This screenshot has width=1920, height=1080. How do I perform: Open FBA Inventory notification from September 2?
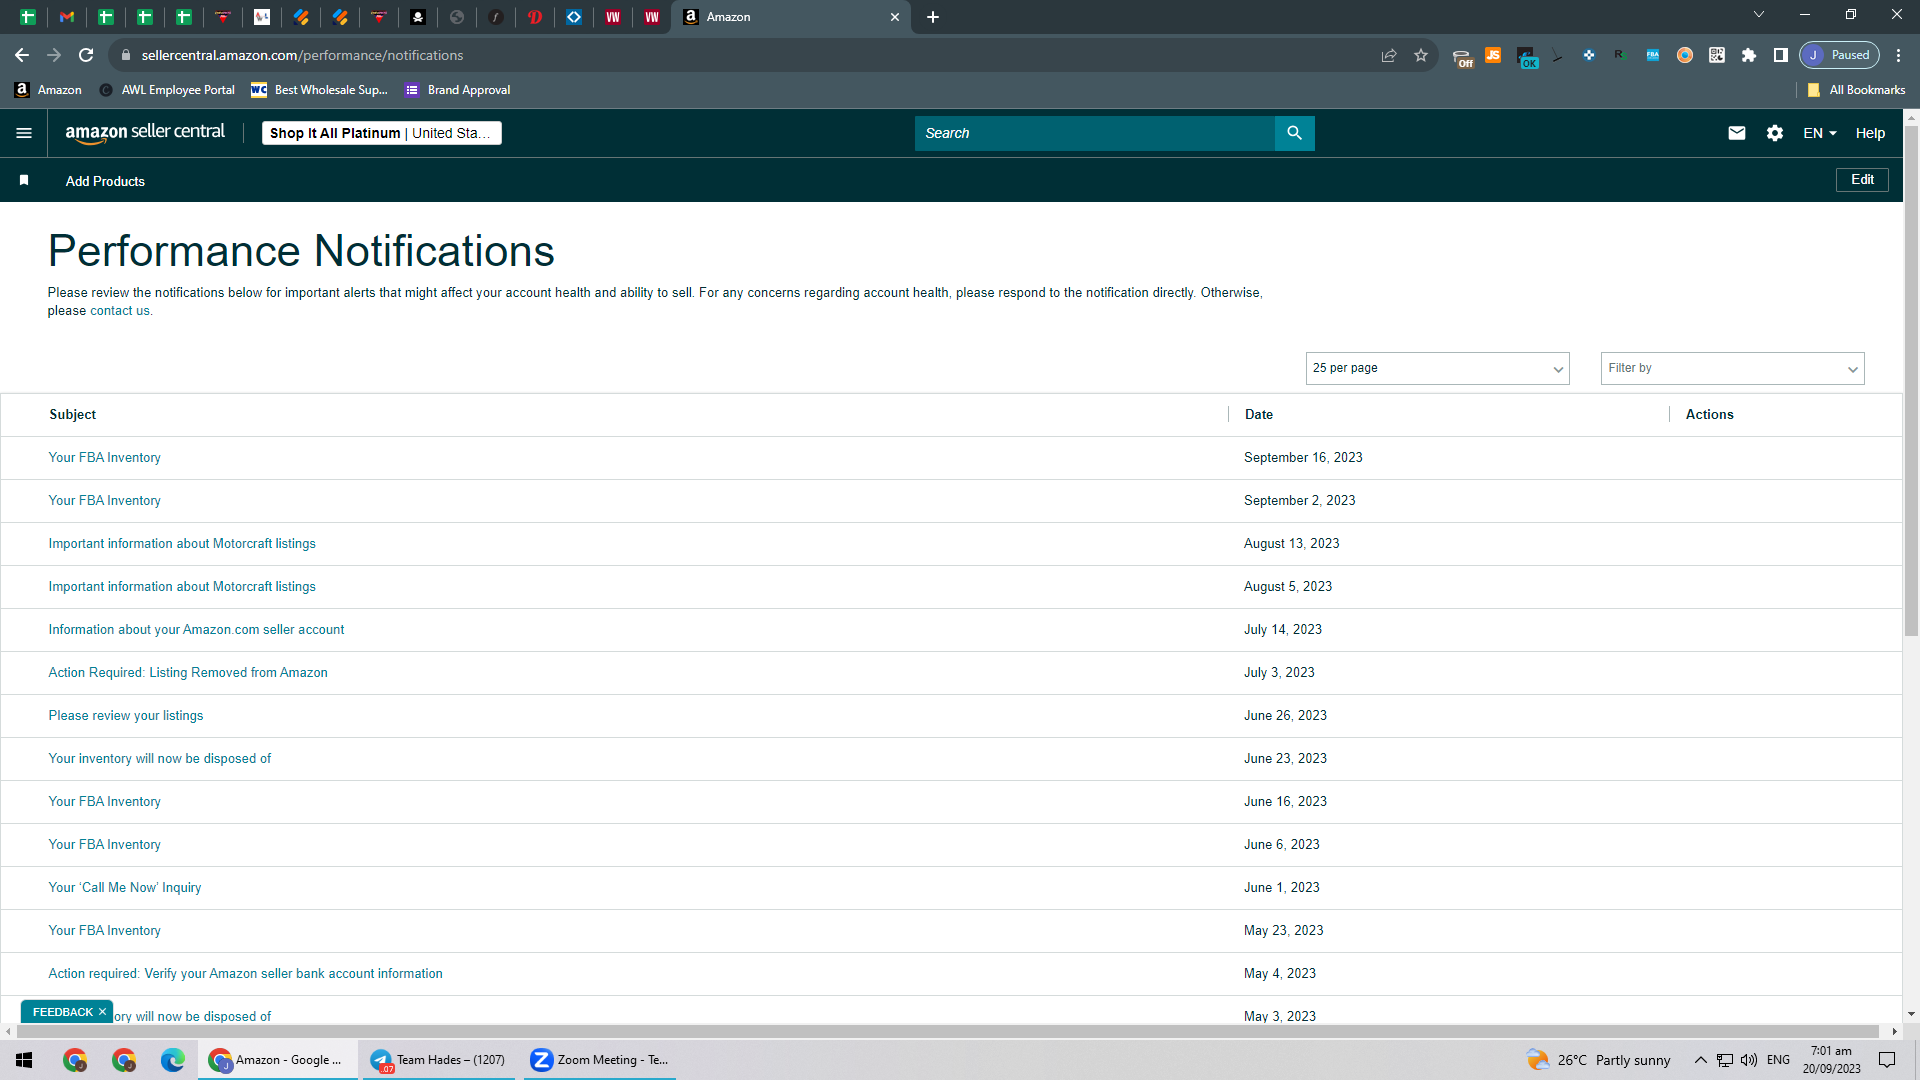click(104, 501)
